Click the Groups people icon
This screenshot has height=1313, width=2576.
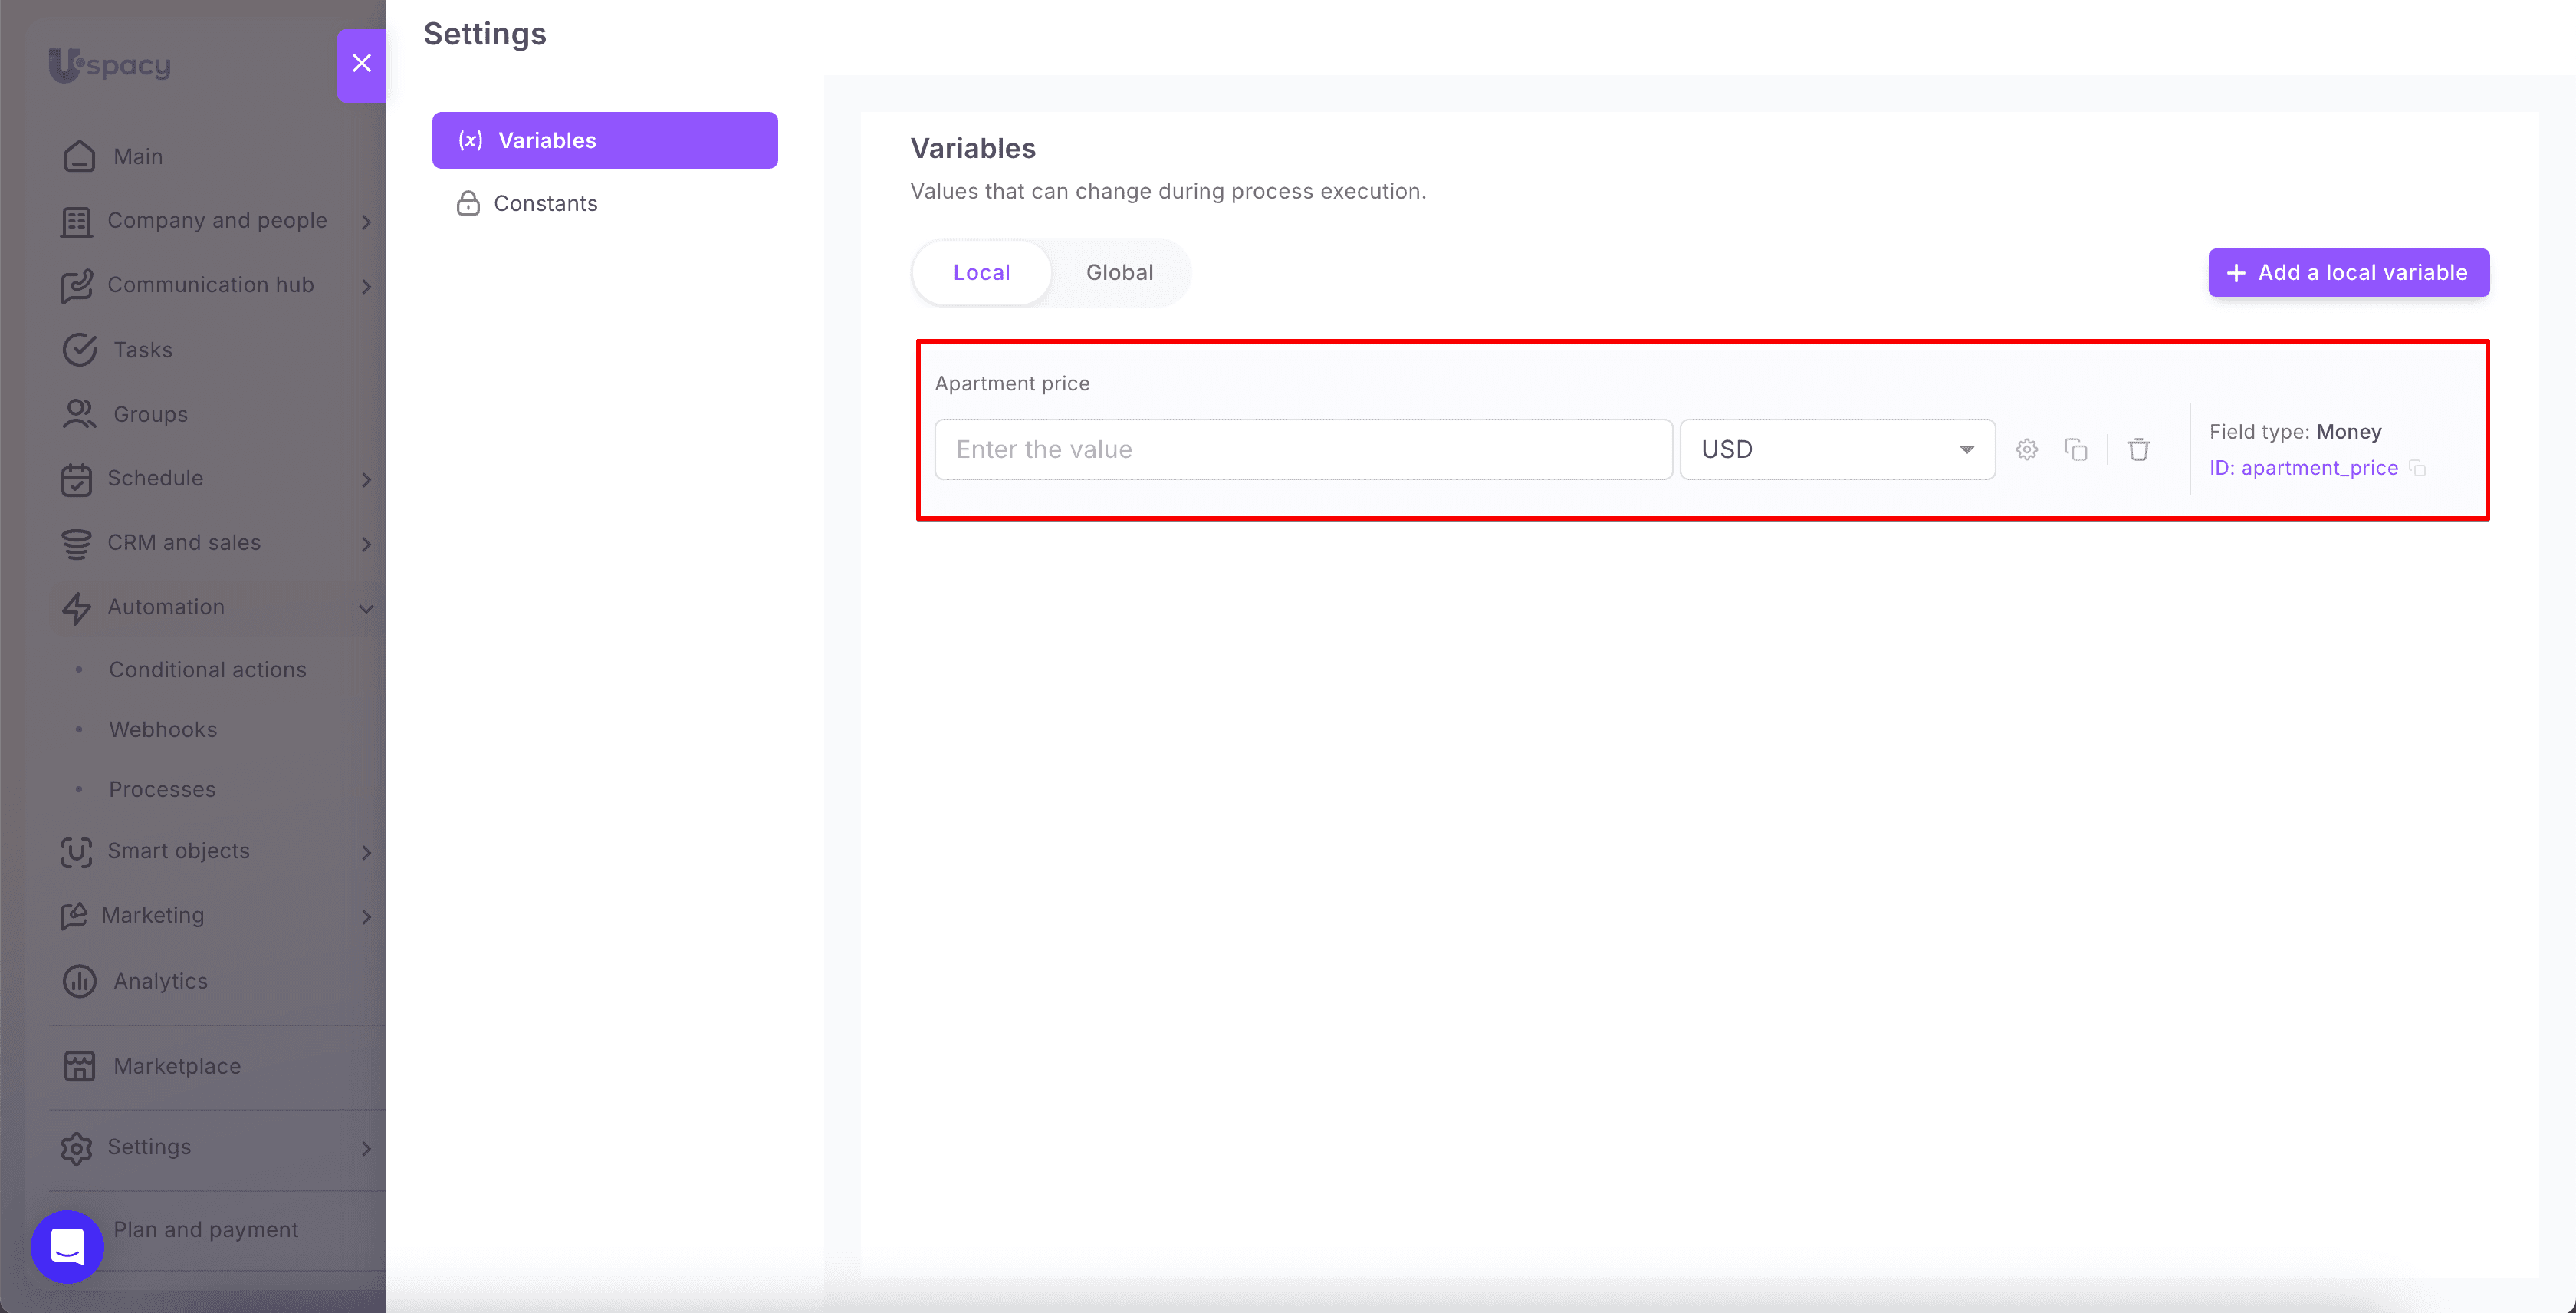pyautogui.click(x=79, y=414)
